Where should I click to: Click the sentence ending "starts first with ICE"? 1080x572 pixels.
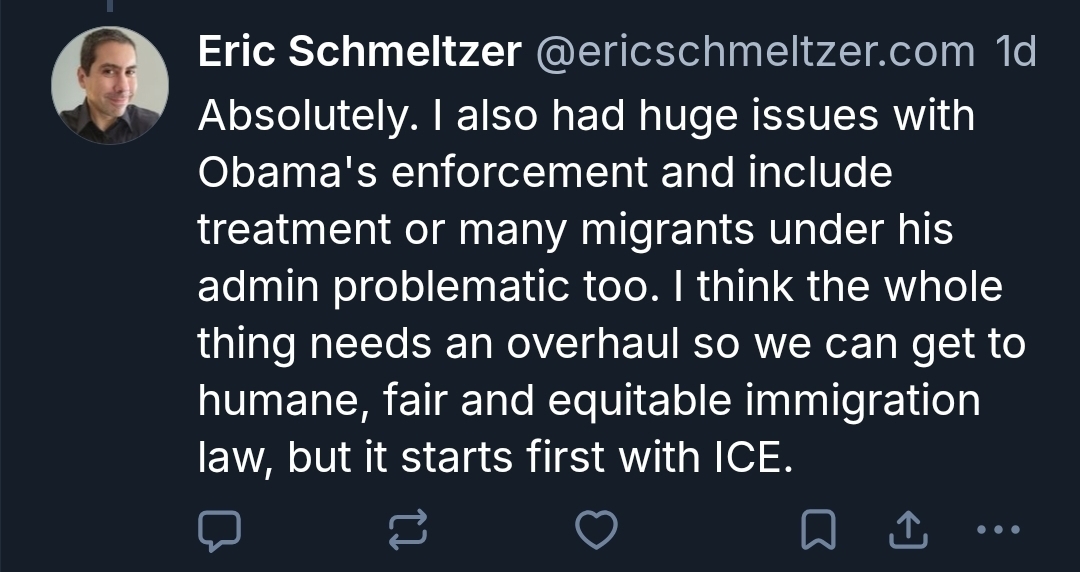coord(495,459)
